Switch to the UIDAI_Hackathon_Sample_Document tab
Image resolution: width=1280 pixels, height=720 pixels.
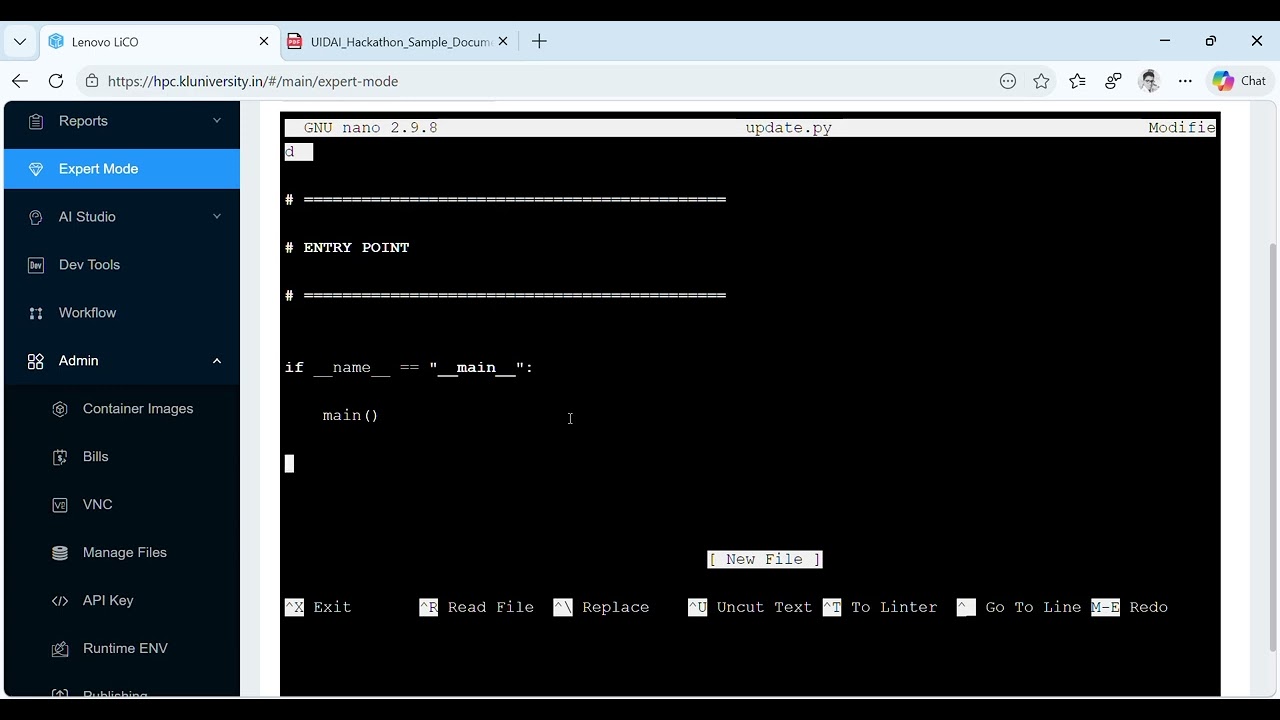point(398,41)
